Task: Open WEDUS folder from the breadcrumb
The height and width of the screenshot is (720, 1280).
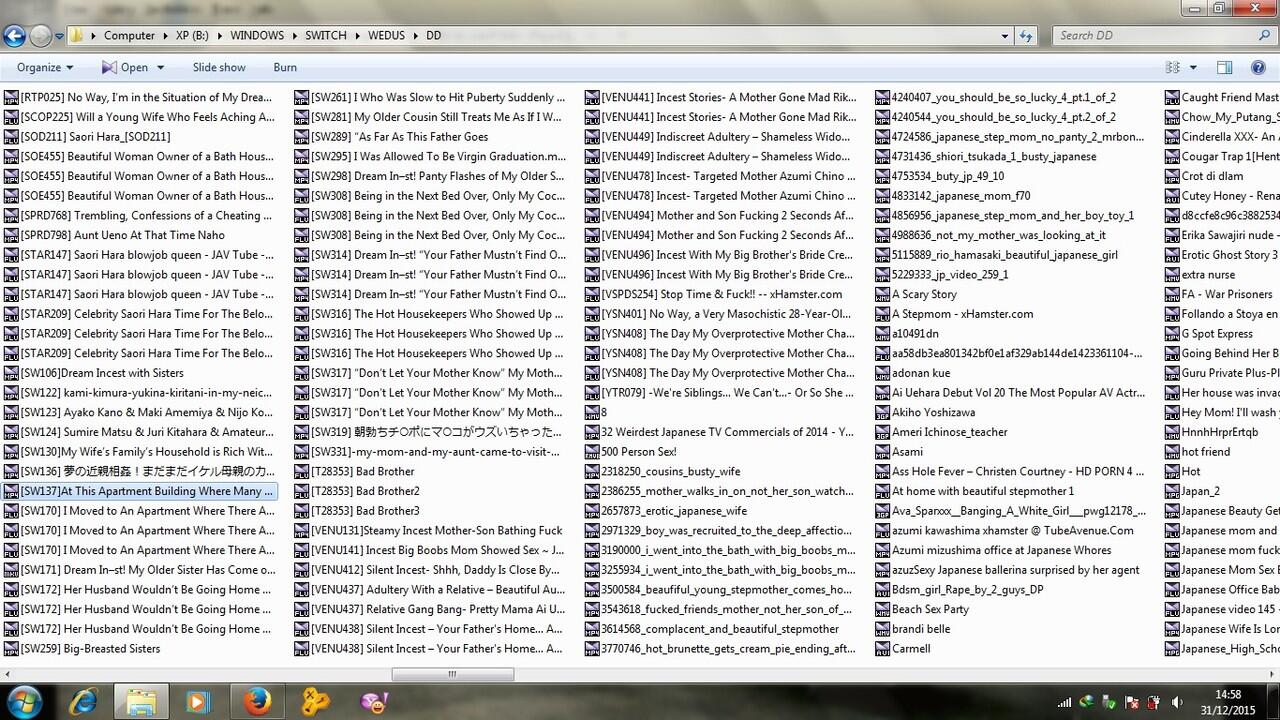Action: pyautogui.click(x=386, y=36)
